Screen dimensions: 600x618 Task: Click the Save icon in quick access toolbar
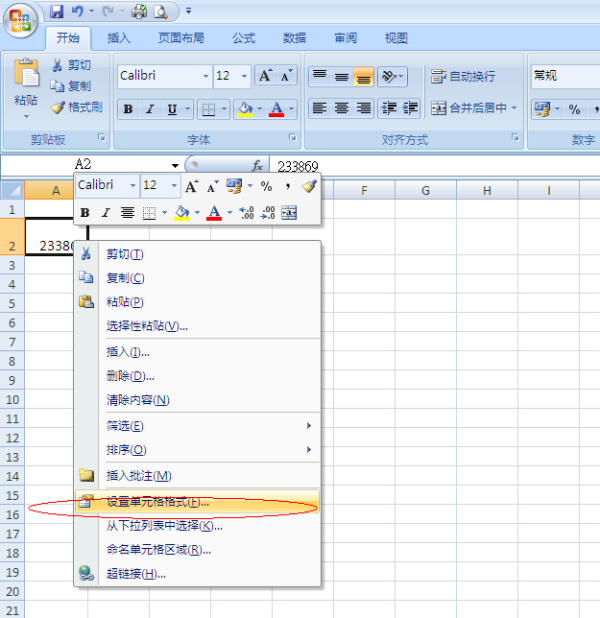tap(57, 12)
